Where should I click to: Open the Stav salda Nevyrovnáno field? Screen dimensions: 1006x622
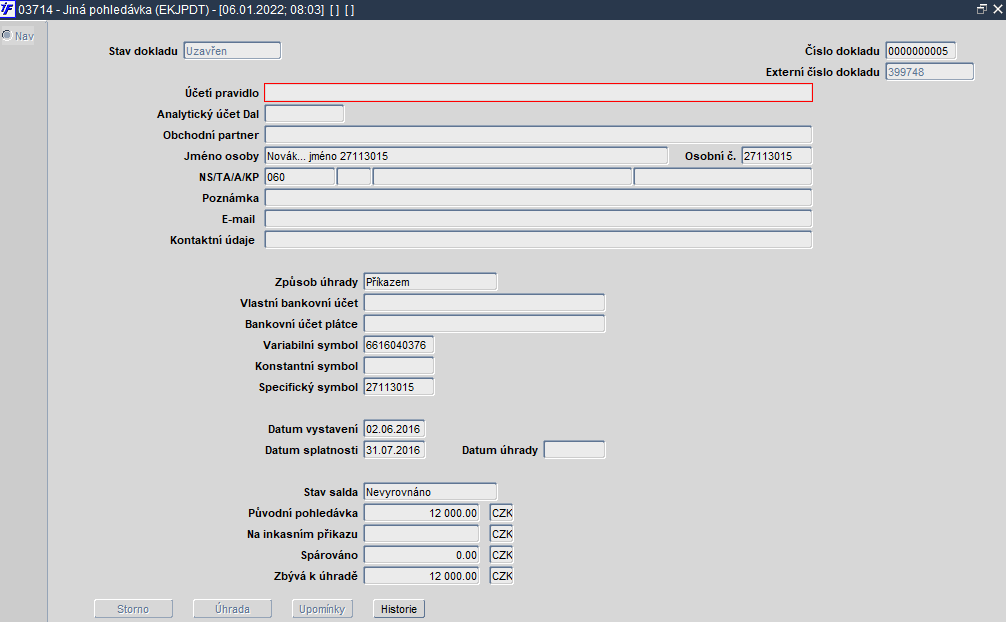coord(430,492)
